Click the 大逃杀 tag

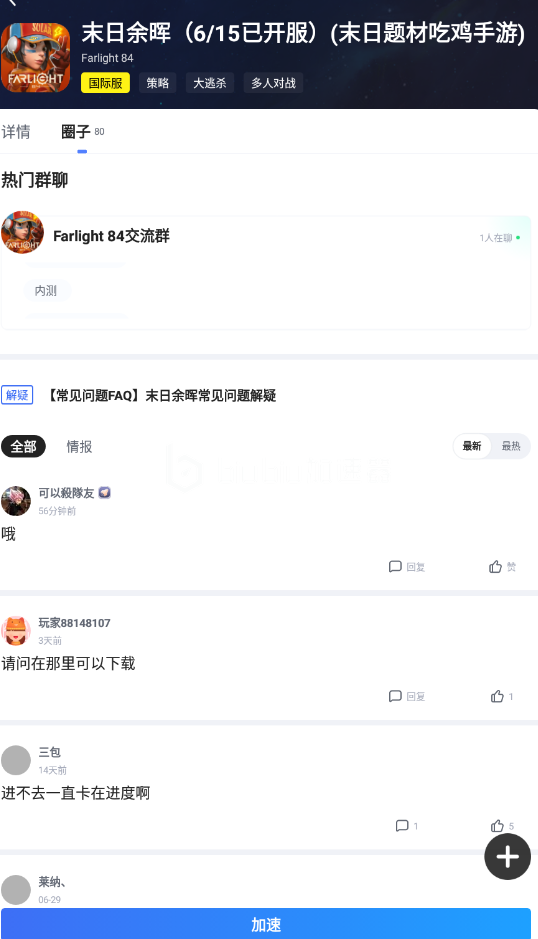point(210,83)
